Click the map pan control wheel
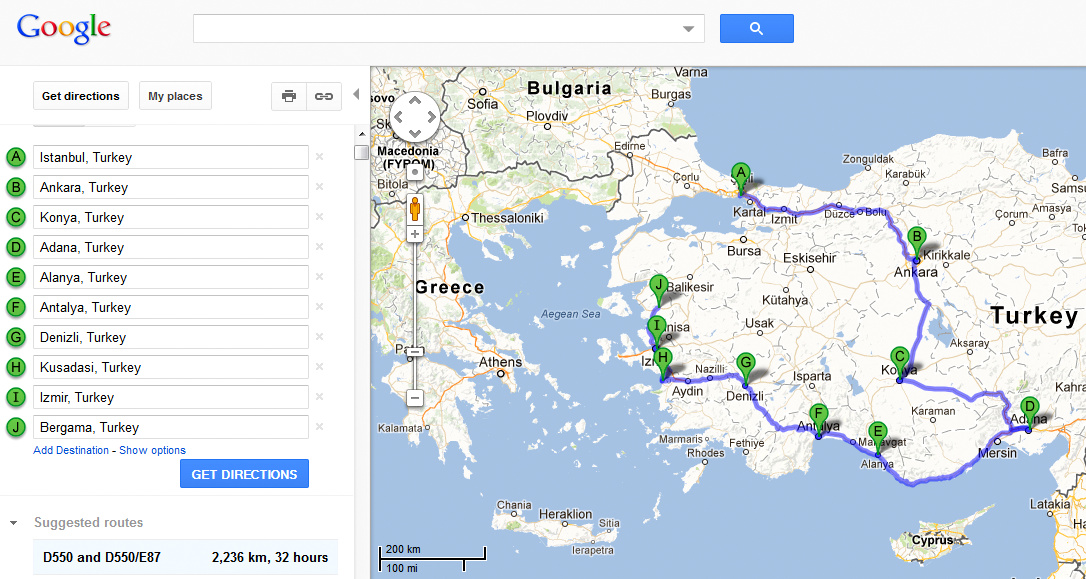 [414, 117]
